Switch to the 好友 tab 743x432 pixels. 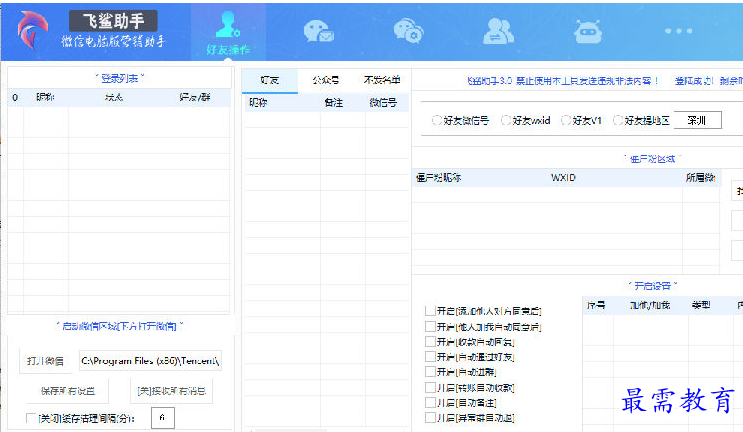tap(270, 80)
